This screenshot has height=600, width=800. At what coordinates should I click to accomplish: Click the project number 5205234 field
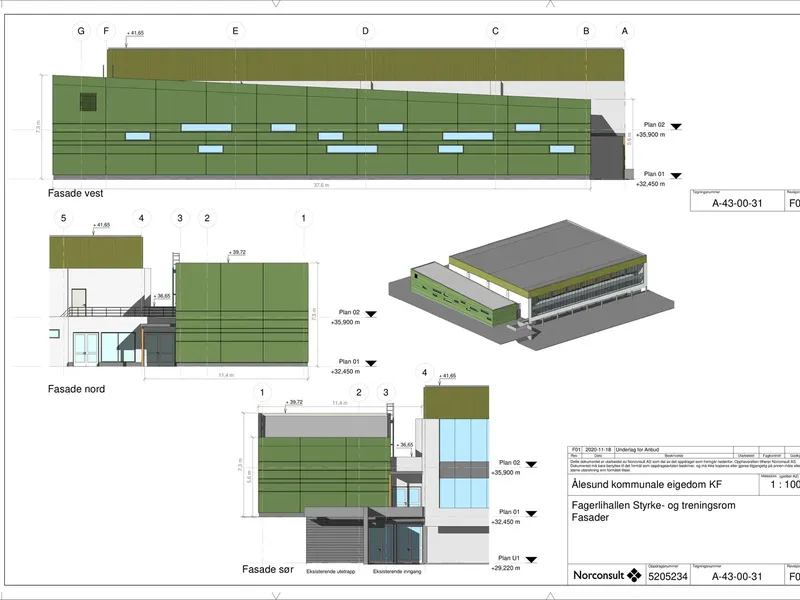pos(668,577)
